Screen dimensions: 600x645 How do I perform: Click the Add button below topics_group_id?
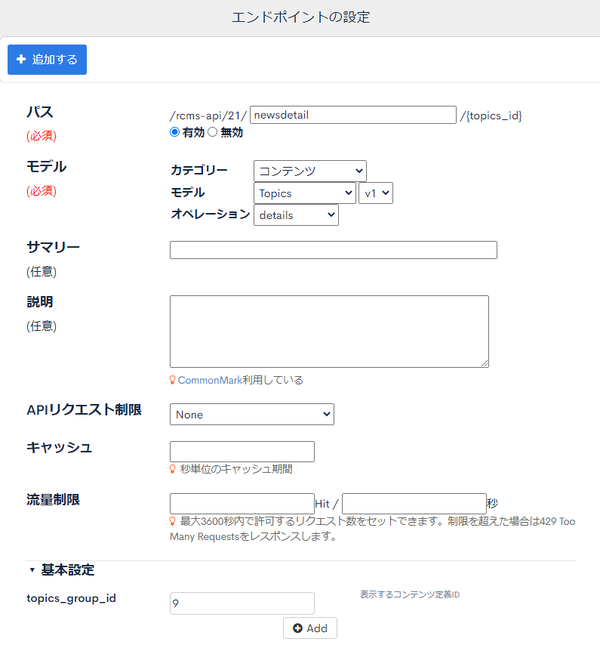pyautogui.click(x=310, y=628)
